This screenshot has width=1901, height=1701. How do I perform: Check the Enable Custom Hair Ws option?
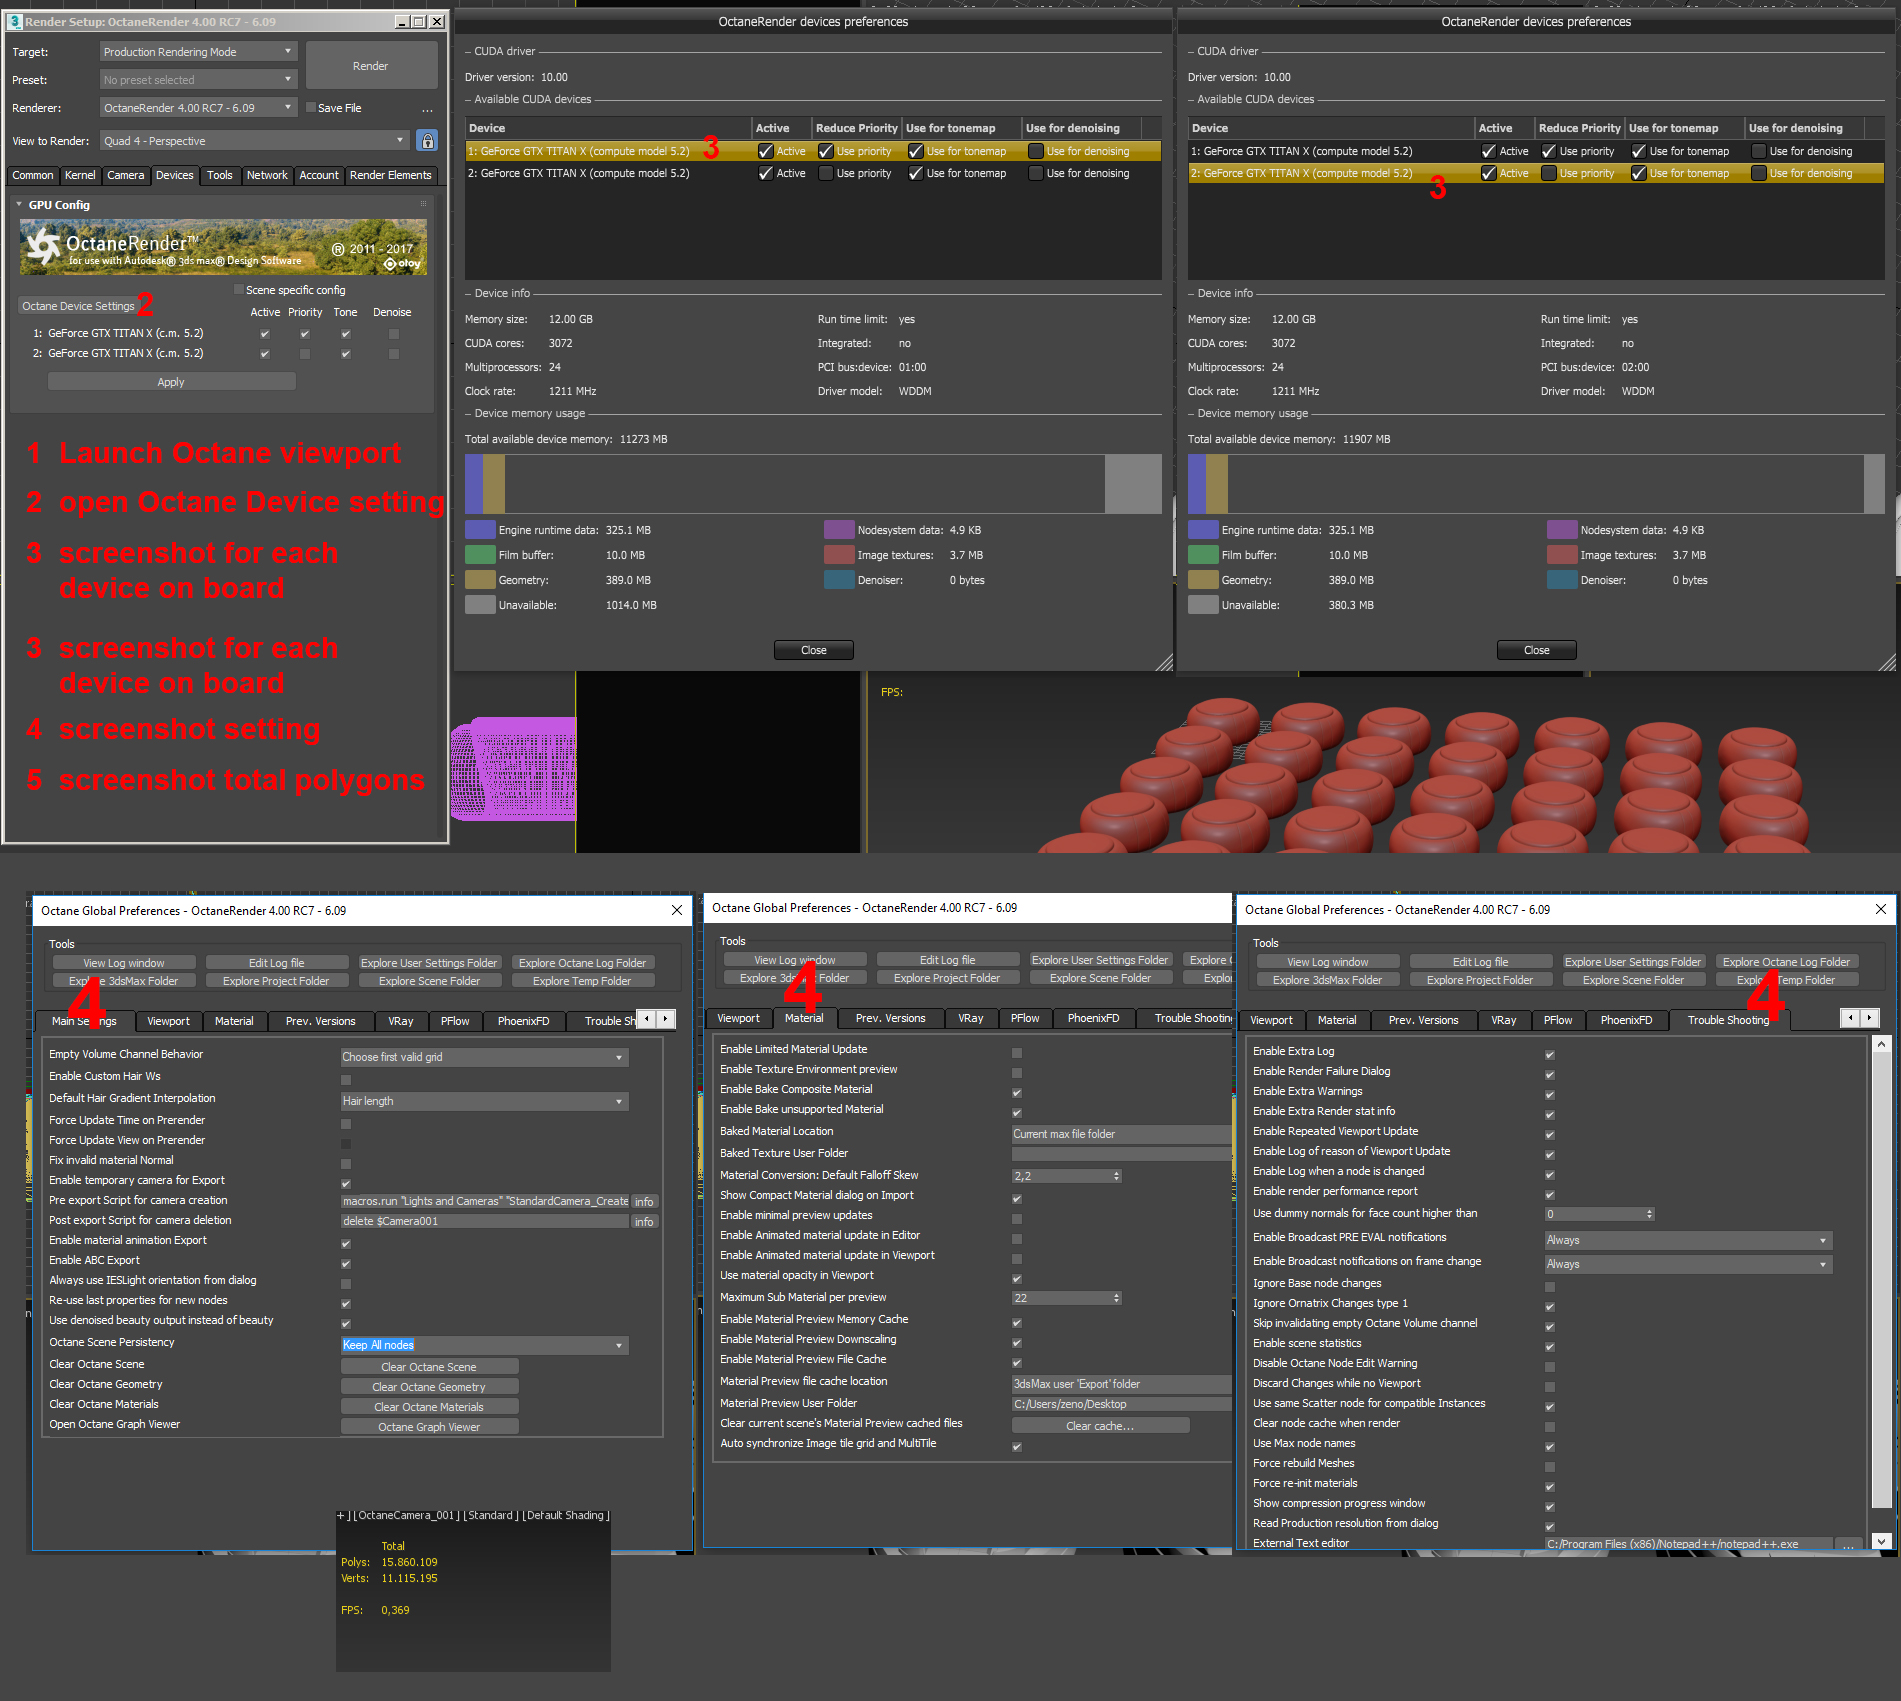(346, 1080)
